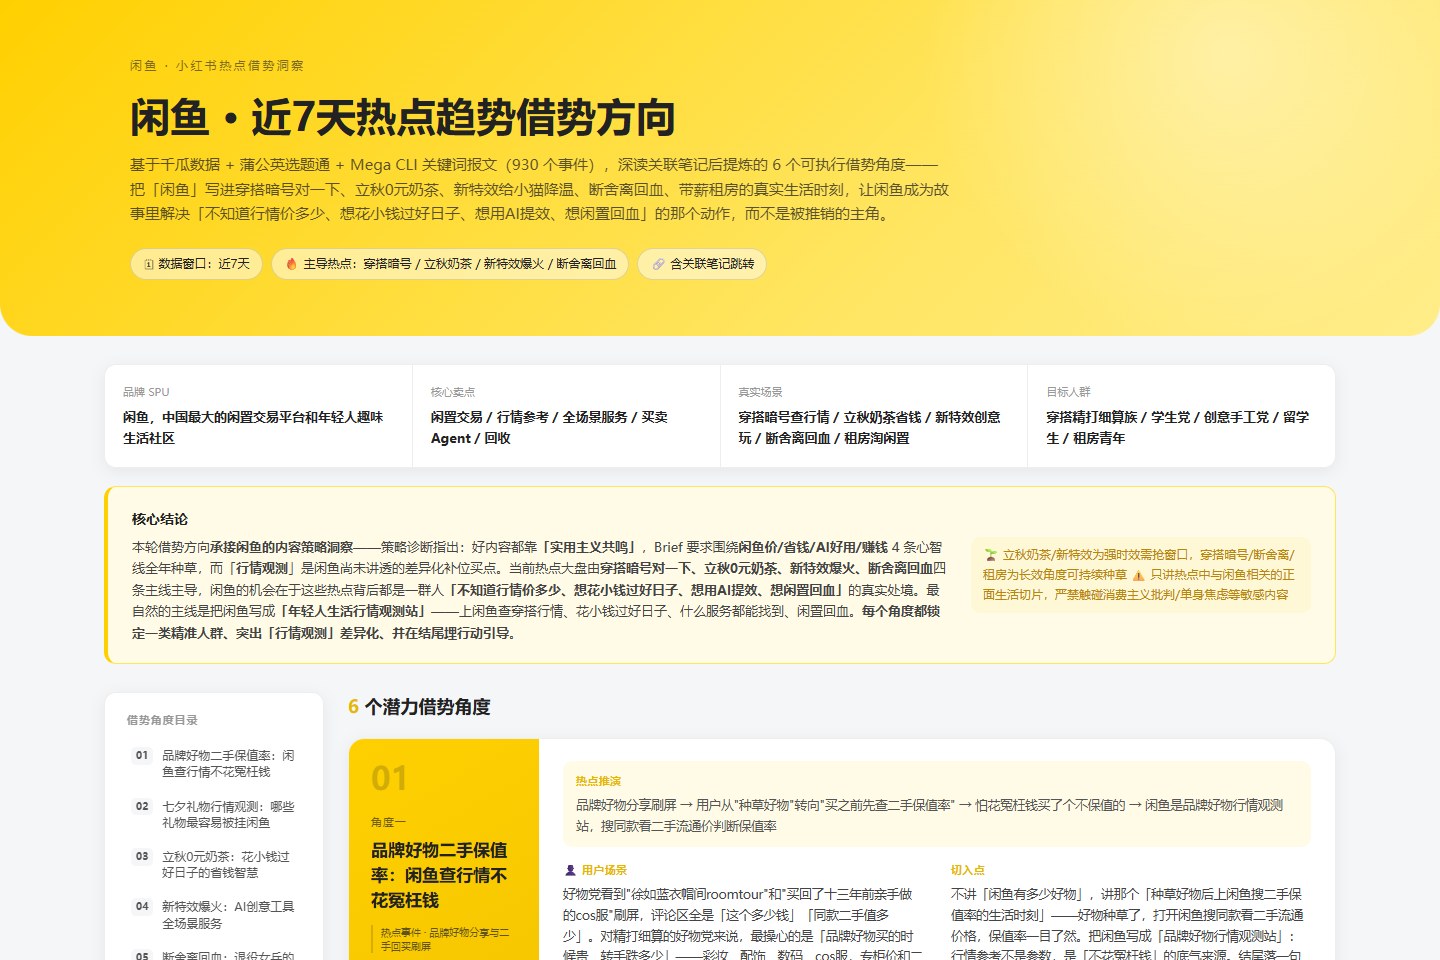Click the 闲置交易 / 行情参考 selling points text
The height and width of the screenshot is (960, 1440).
click(x=549, y=428)
